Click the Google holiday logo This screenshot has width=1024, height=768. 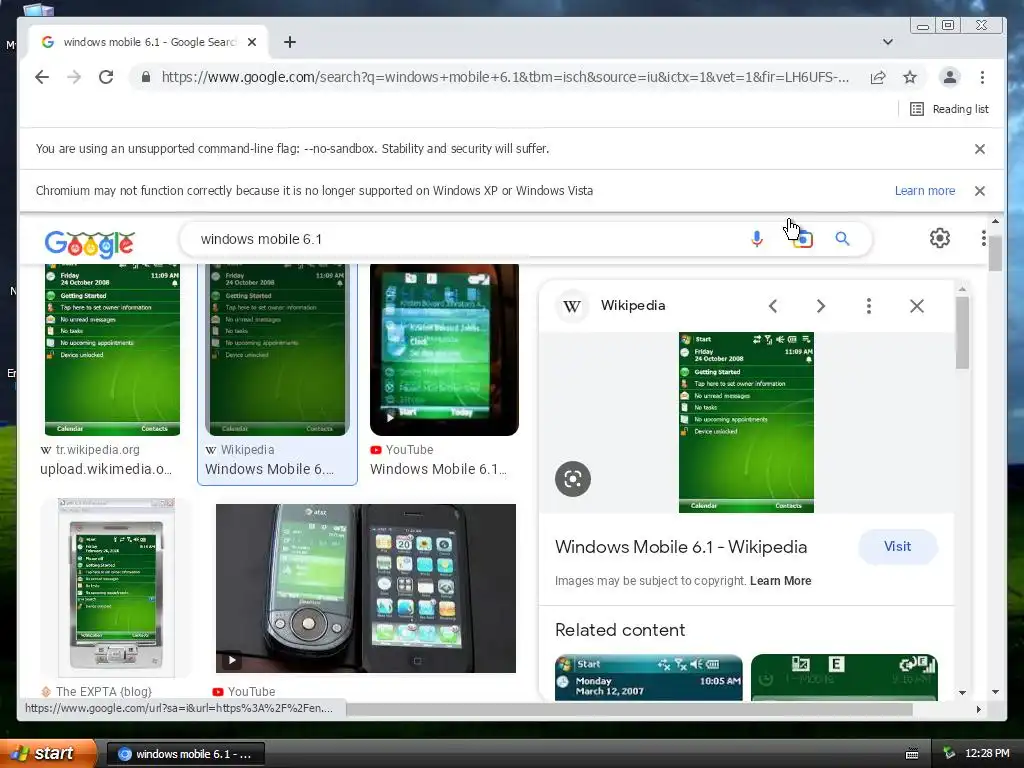[89, 244]
